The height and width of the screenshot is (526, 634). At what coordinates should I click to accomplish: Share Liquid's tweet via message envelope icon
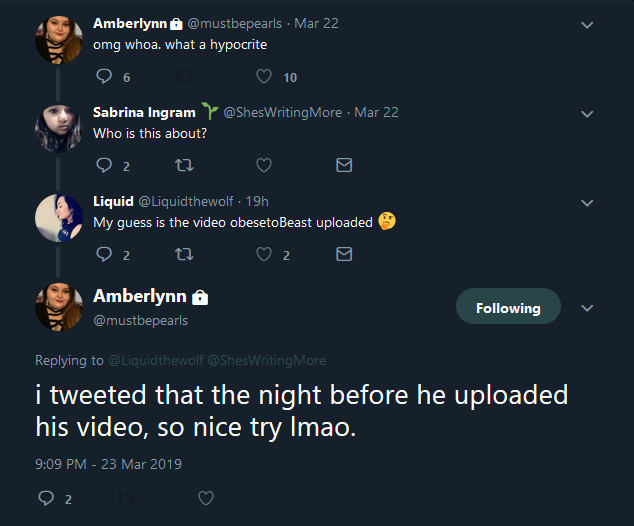click(344, 254)
